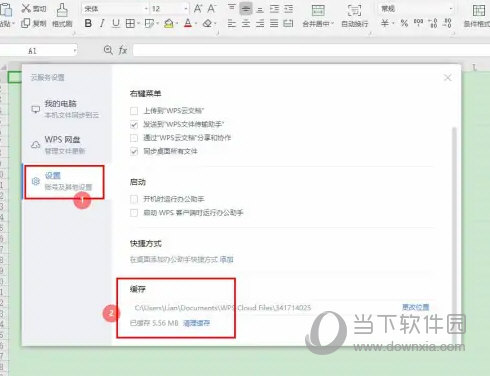The image size is (490, 376).
Task: Toggle italic formatting with the I icon
Action: point(102,23)
